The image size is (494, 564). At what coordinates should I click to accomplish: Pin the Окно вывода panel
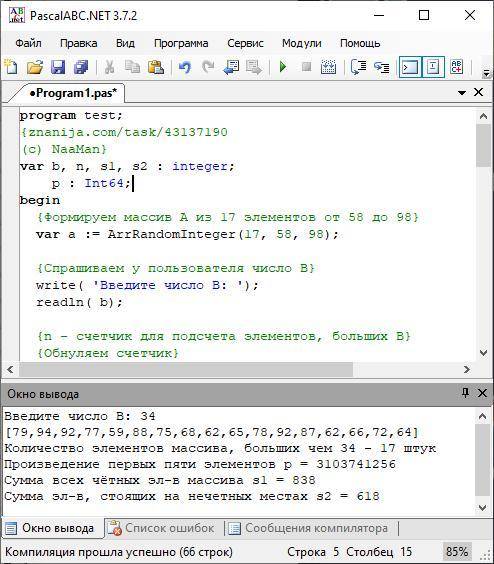click(x=466, y=393)
